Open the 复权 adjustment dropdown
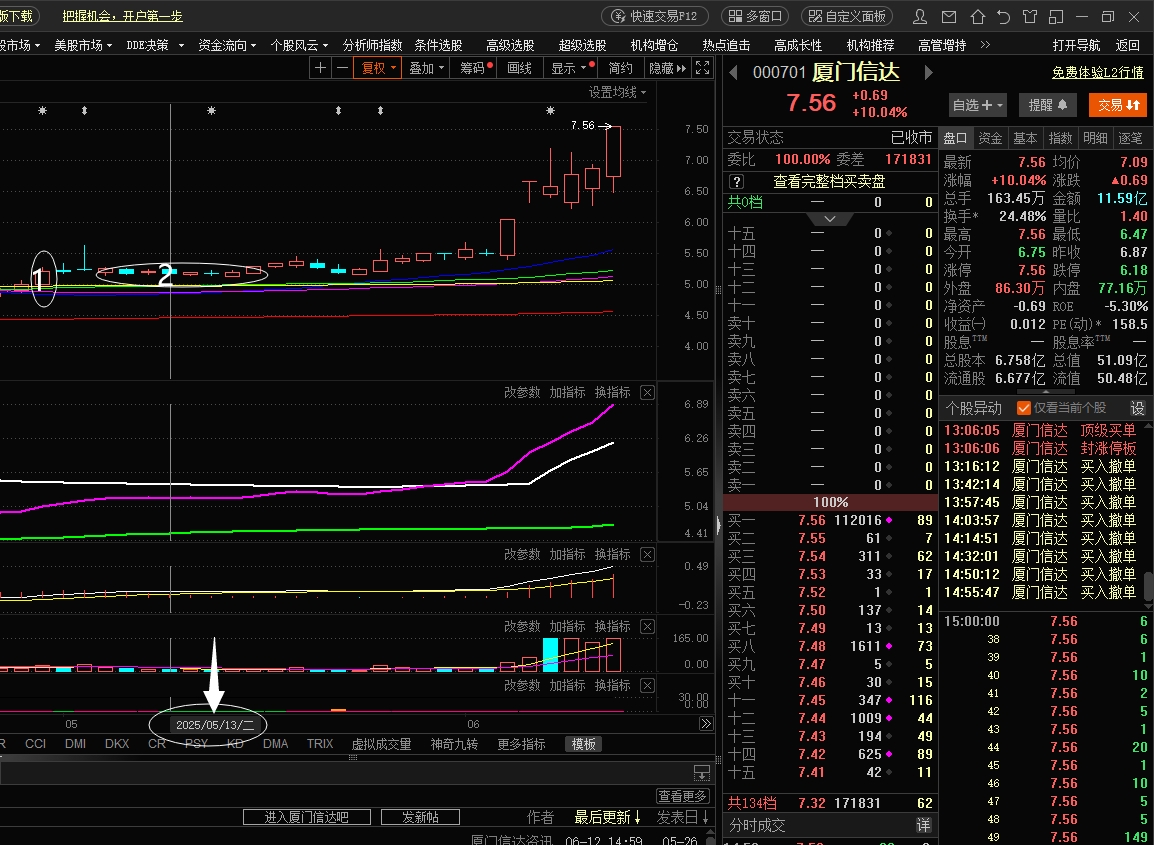 (378, 68)
